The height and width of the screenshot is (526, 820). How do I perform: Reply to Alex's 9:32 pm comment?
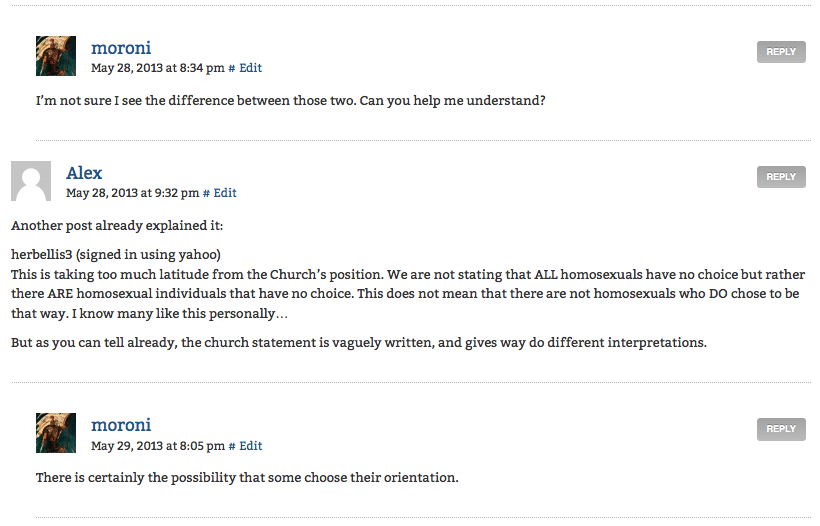[781, 177]
